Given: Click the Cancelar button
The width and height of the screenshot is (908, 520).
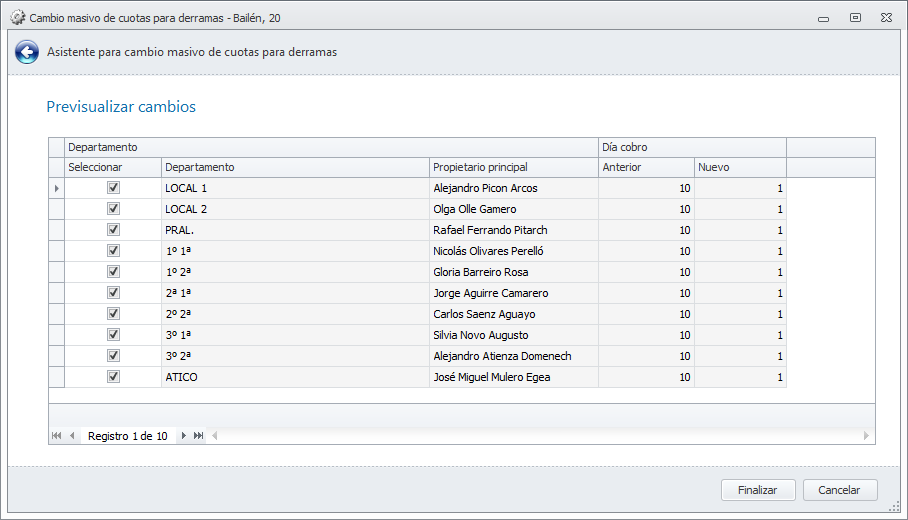Looking at the screenshot, I should click(840, 490).
